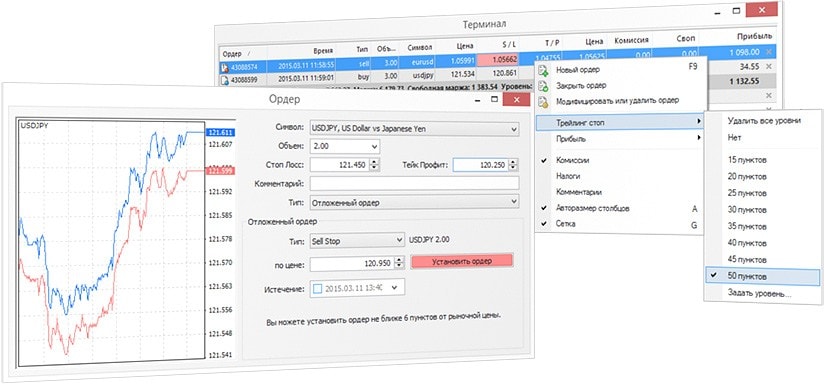
Task: Select Нет in trailing stop submenu
Action: coord(734,138)
